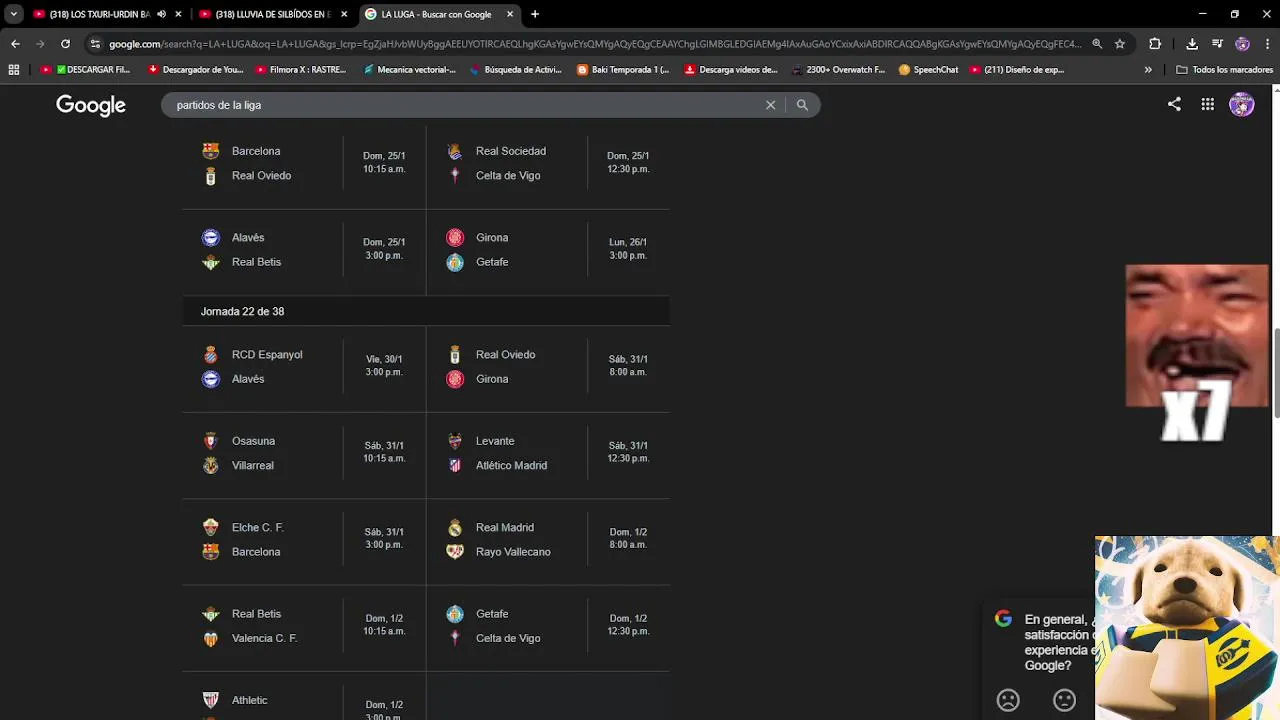
Task: Close the LA LUGA Google tab
Action: pyautogui.click(x=509, y=14)
